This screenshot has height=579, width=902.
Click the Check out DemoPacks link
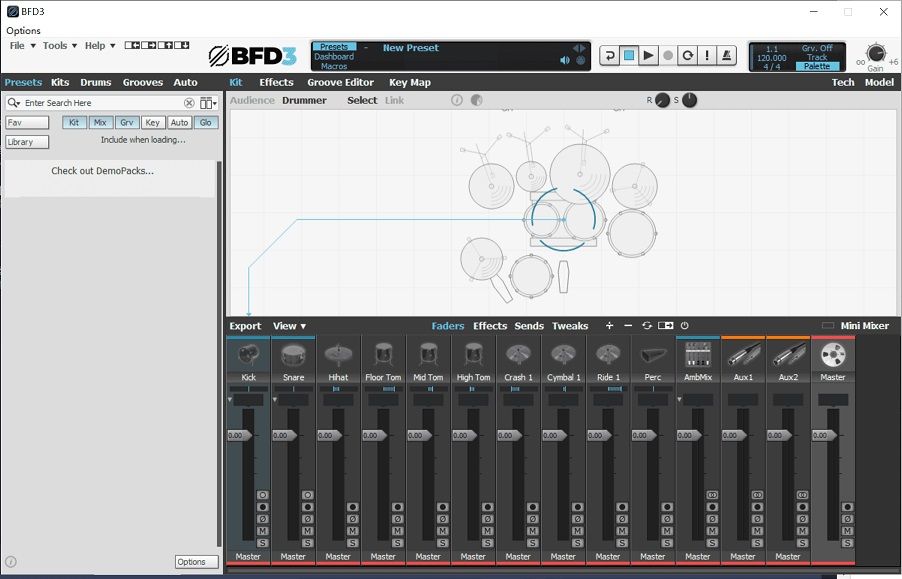[x=102, y=171]
